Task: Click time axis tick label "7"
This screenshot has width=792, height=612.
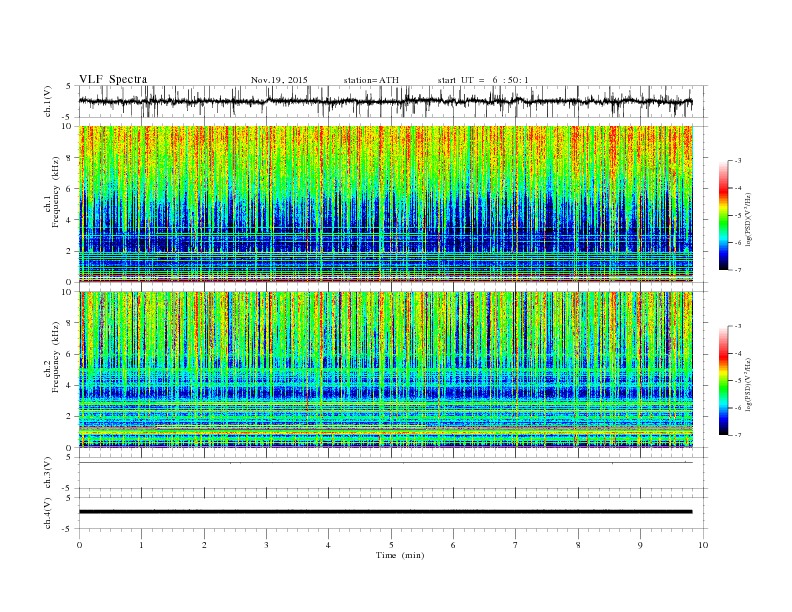Action: [x=516, y=545]
